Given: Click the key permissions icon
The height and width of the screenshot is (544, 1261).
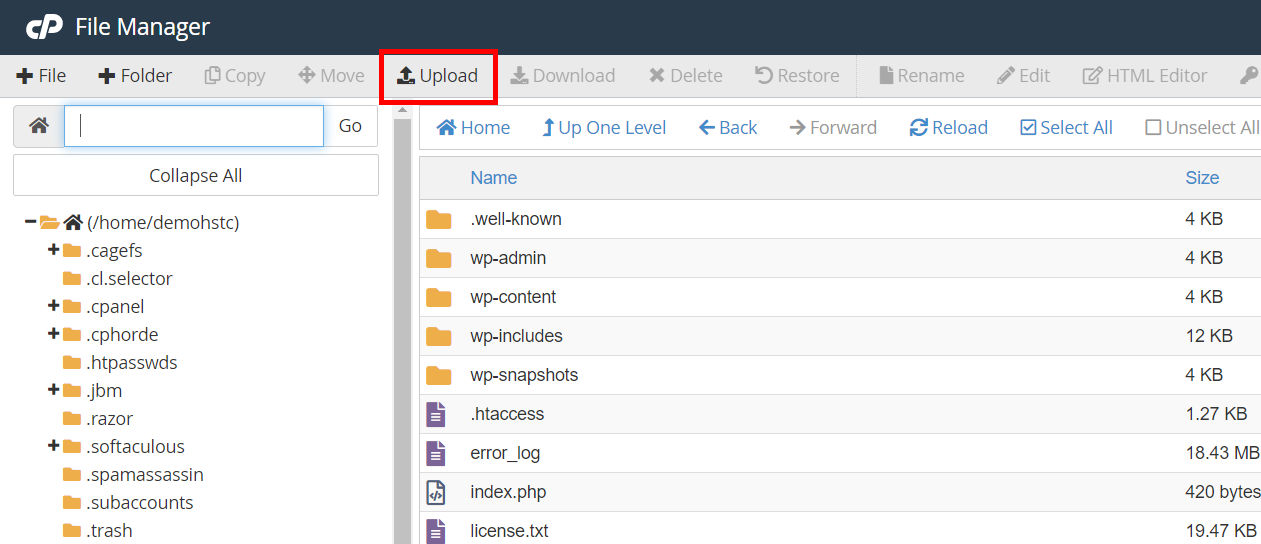Looking at the screenshot, I should coord(1249,76).
